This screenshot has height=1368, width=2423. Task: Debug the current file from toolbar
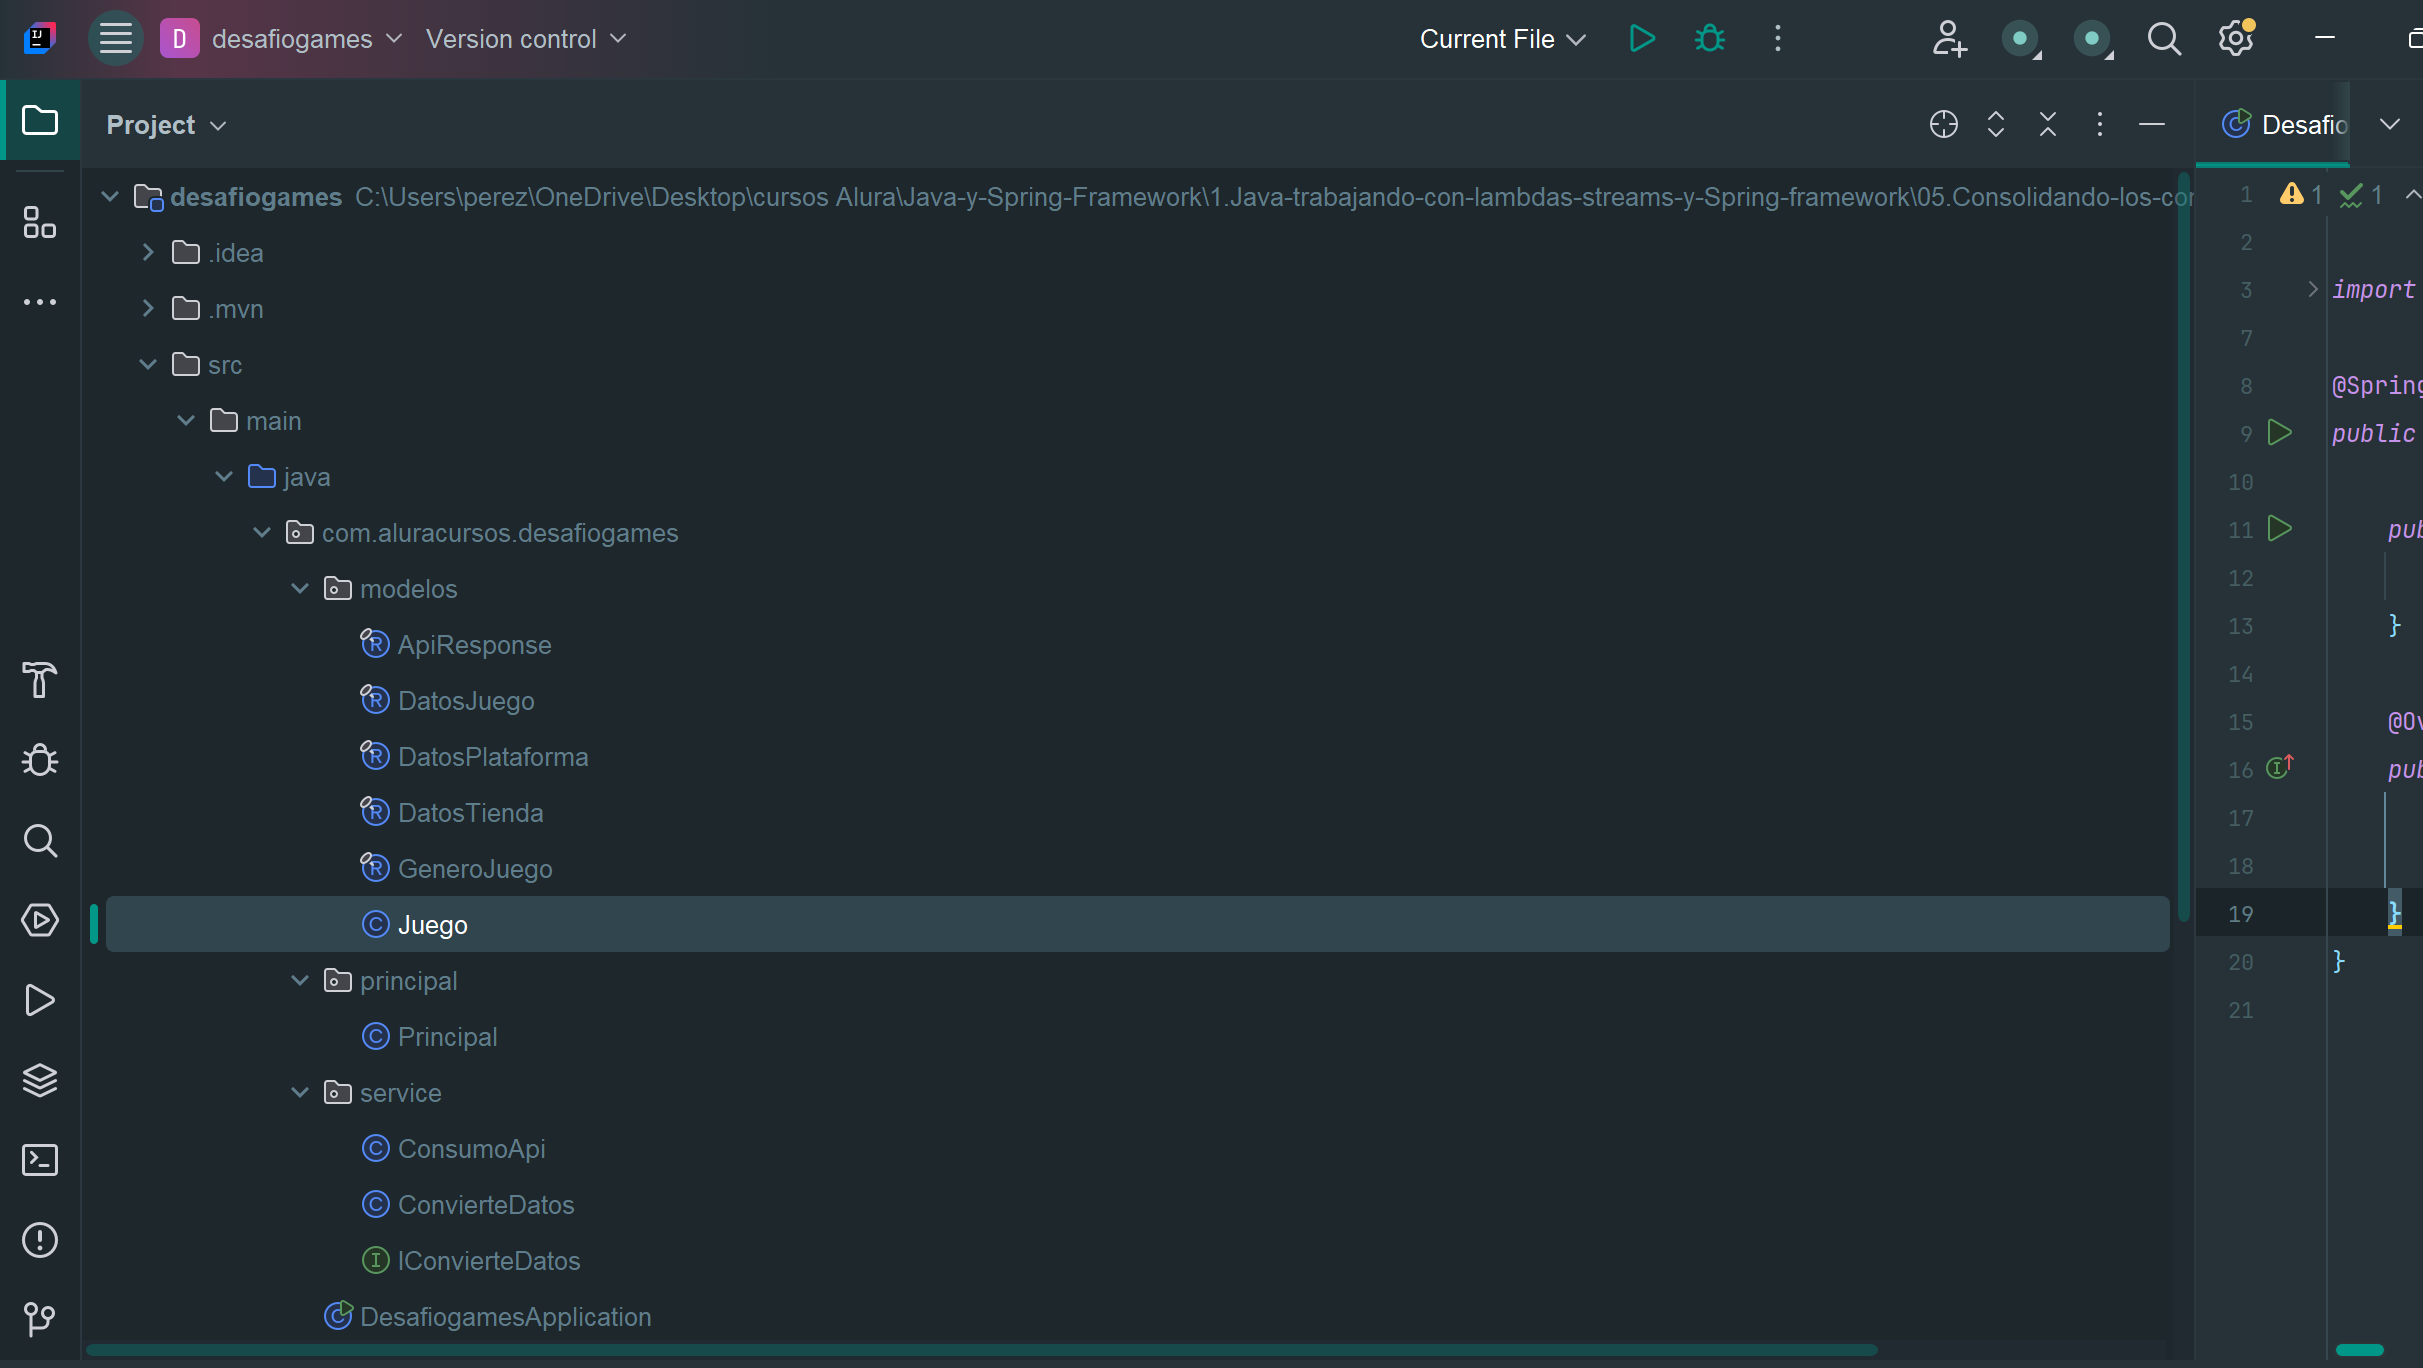(1710, 39)
